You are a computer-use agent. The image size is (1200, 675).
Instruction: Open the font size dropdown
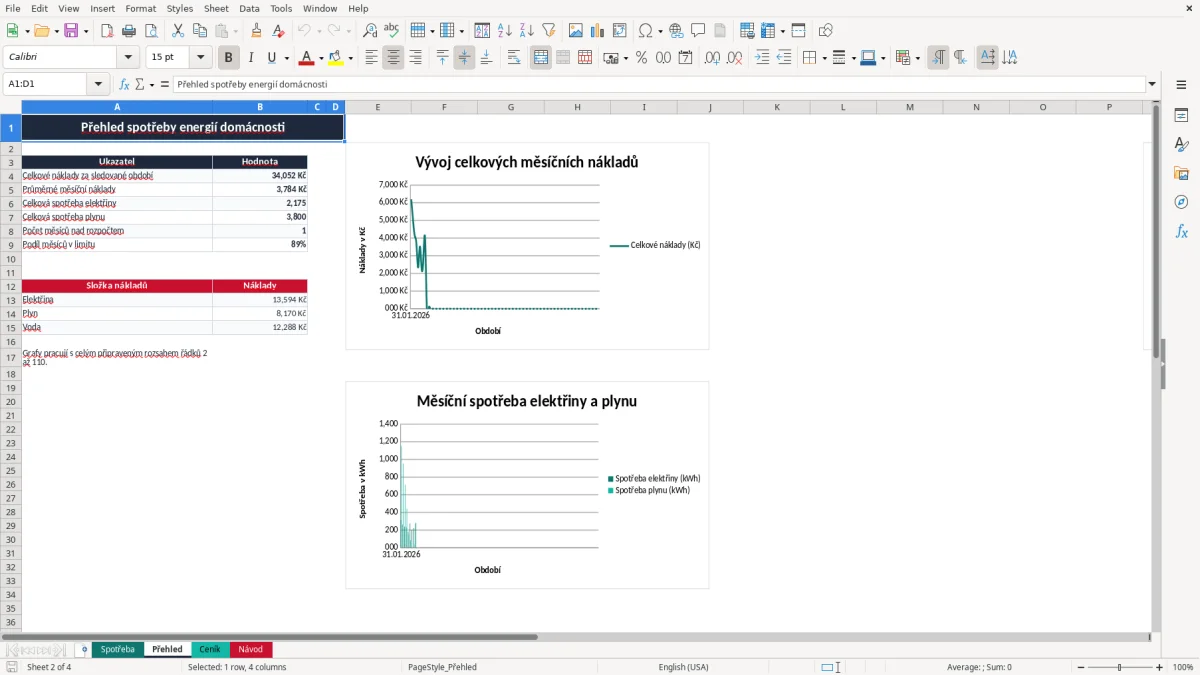pos(201,58)
